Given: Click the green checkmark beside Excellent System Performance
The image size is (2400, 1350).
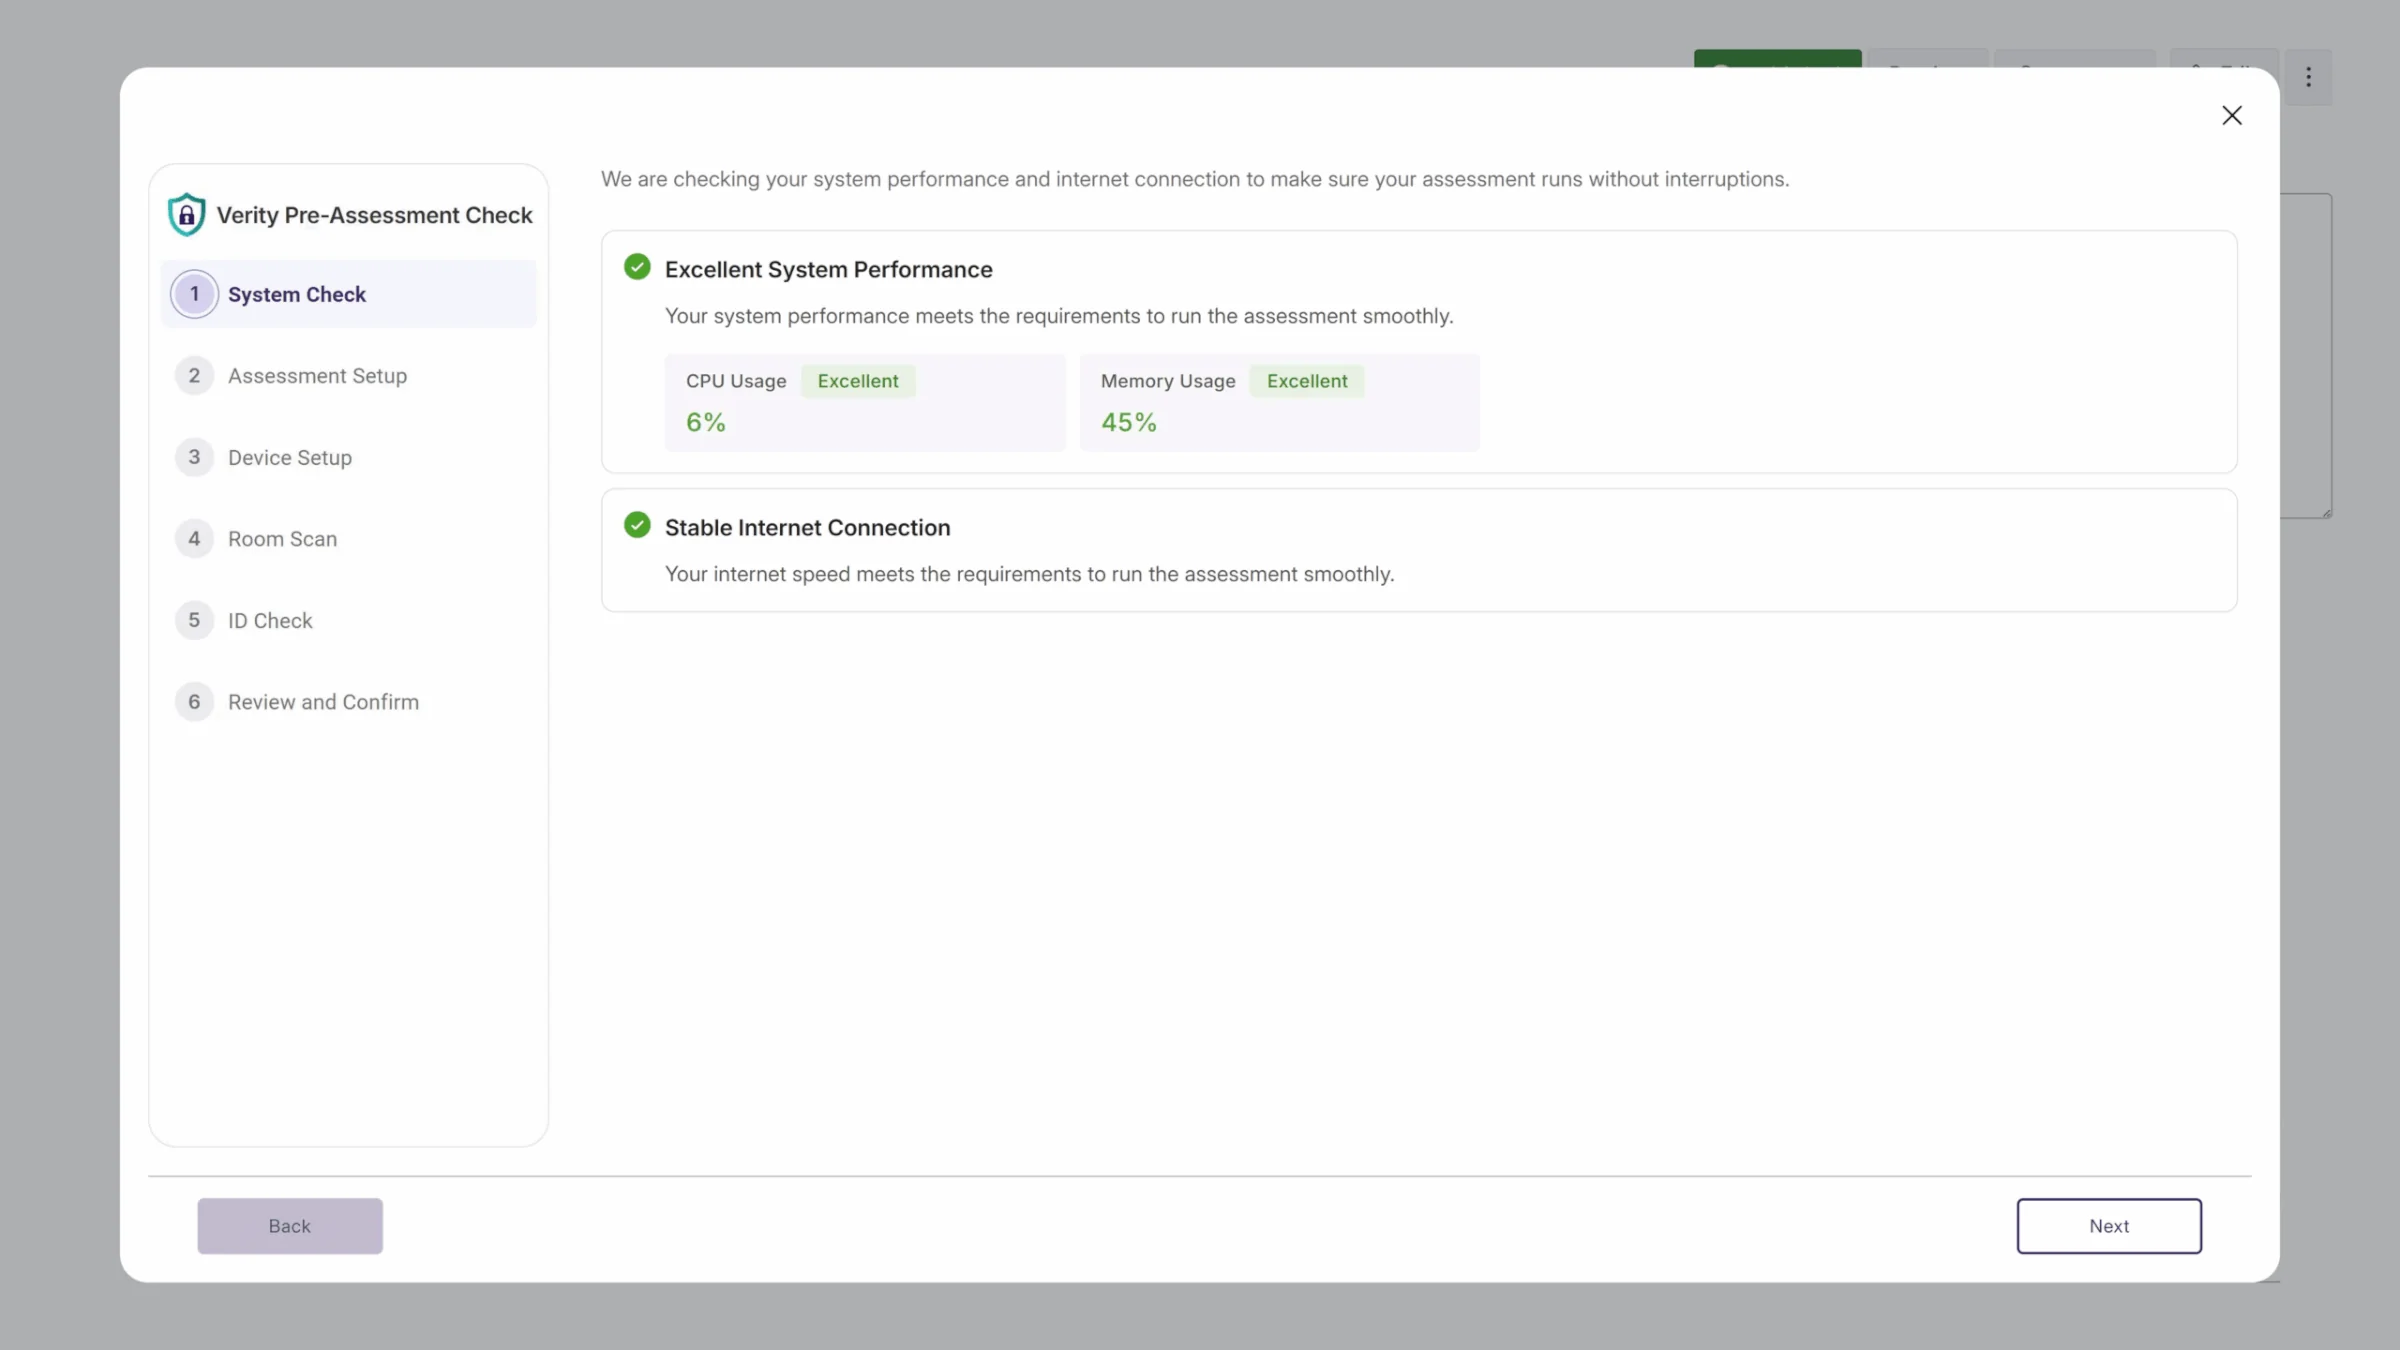Looking at the screenshot, I should click(x=637, y=266).
